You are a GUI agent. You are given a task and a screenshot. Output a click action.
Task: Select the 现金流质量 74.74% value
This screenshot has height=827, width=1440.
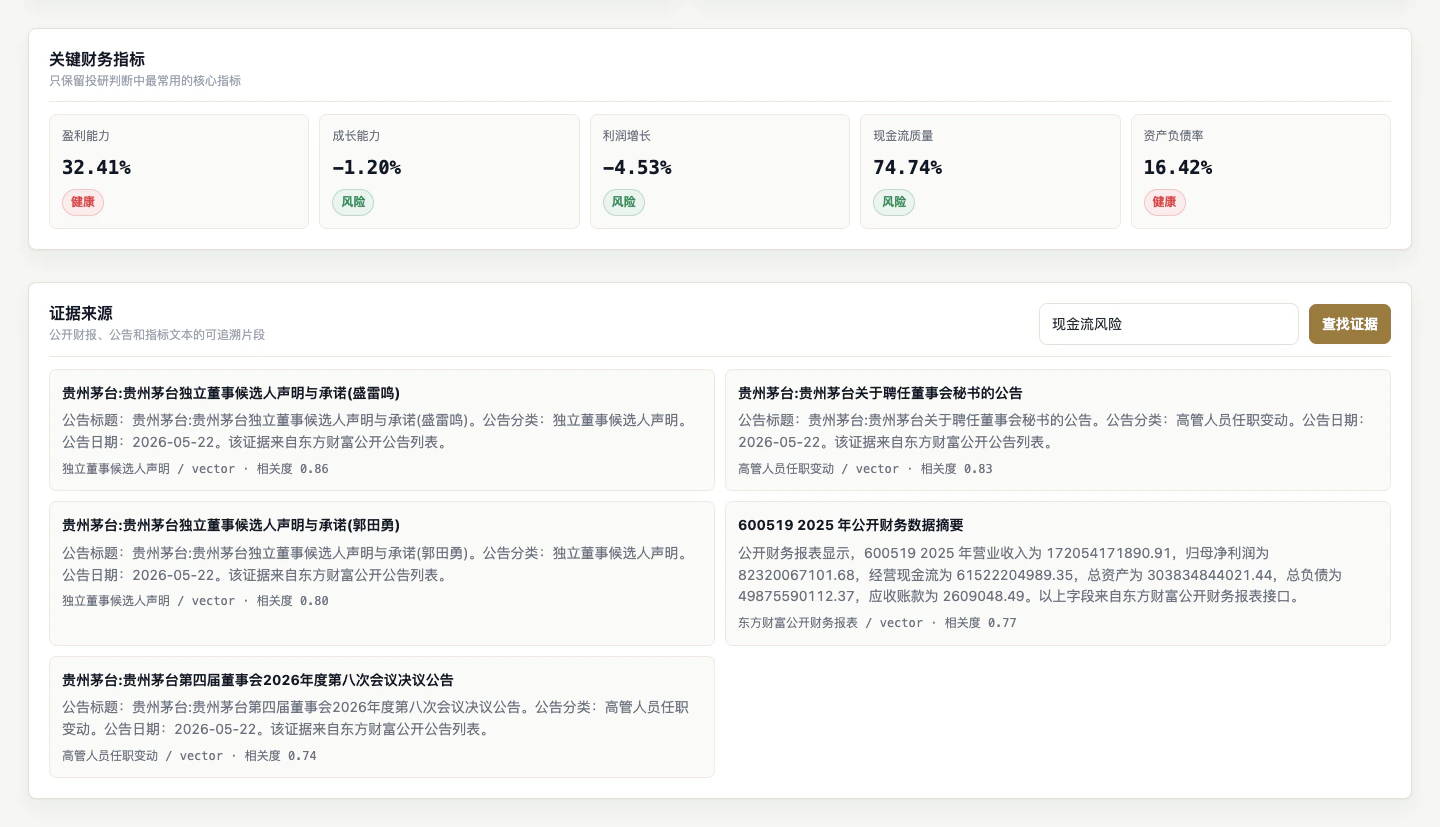[907, 168]
